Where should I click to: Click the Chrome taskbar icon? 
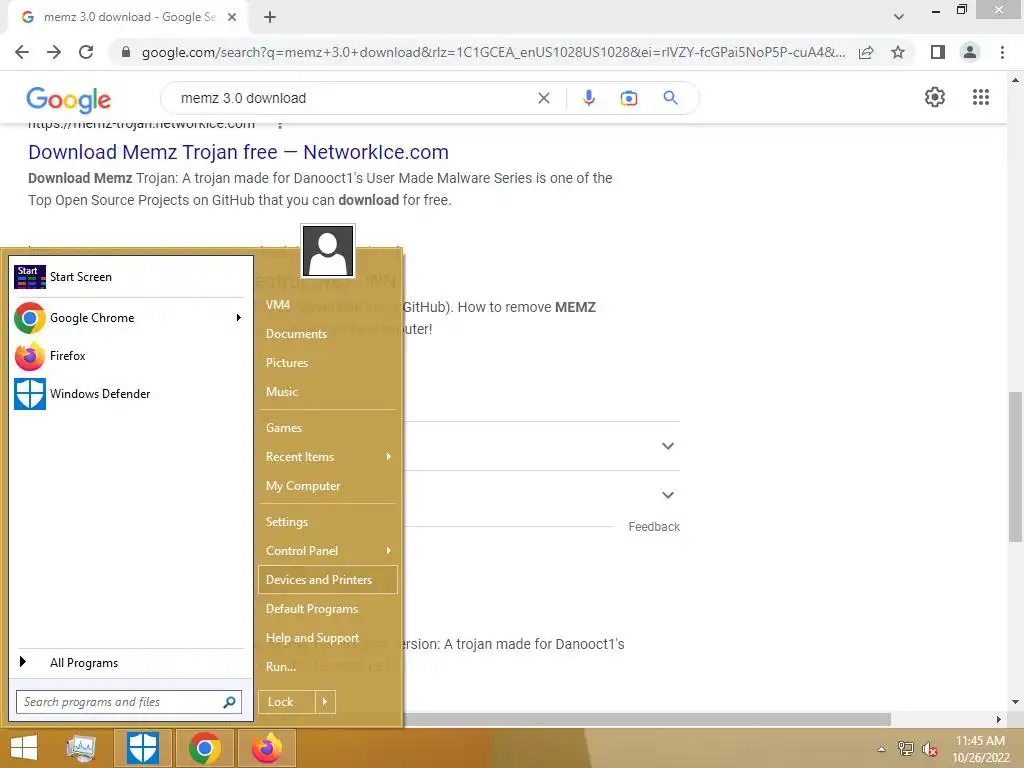[204, 748]
